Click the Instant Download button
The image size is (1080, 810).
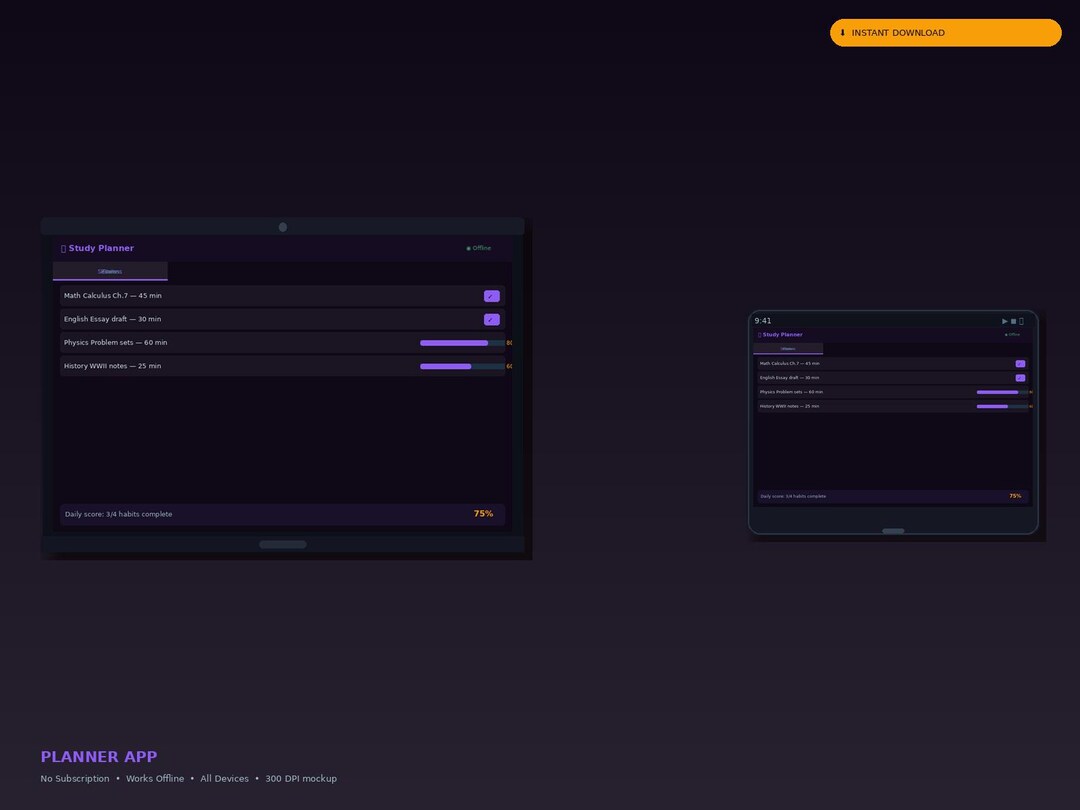pyautogui.click(x=946, y=32)
